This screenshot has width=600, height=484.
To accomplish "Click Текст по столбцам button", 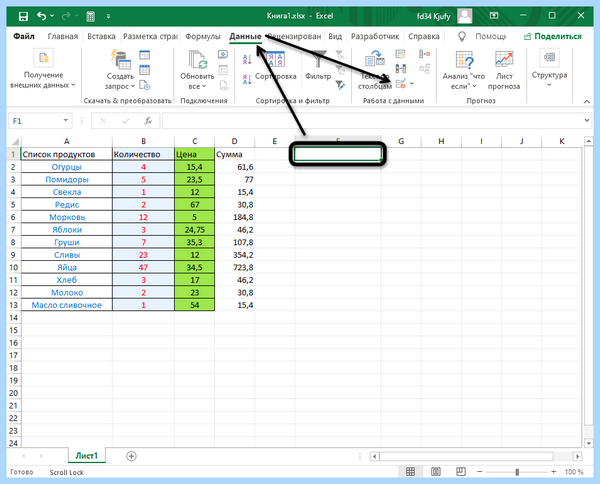I will pos(375,70).
